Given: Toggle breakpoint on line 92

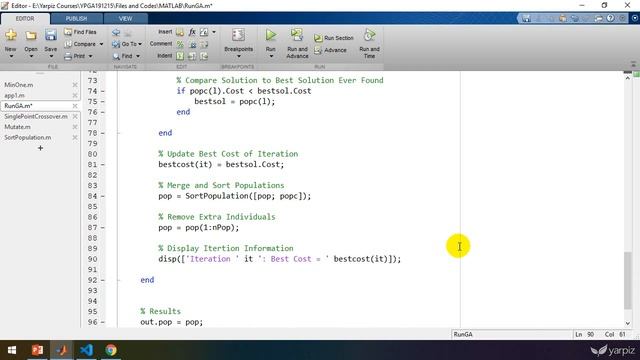Looking at the screenshot, I should click(103, 280).
